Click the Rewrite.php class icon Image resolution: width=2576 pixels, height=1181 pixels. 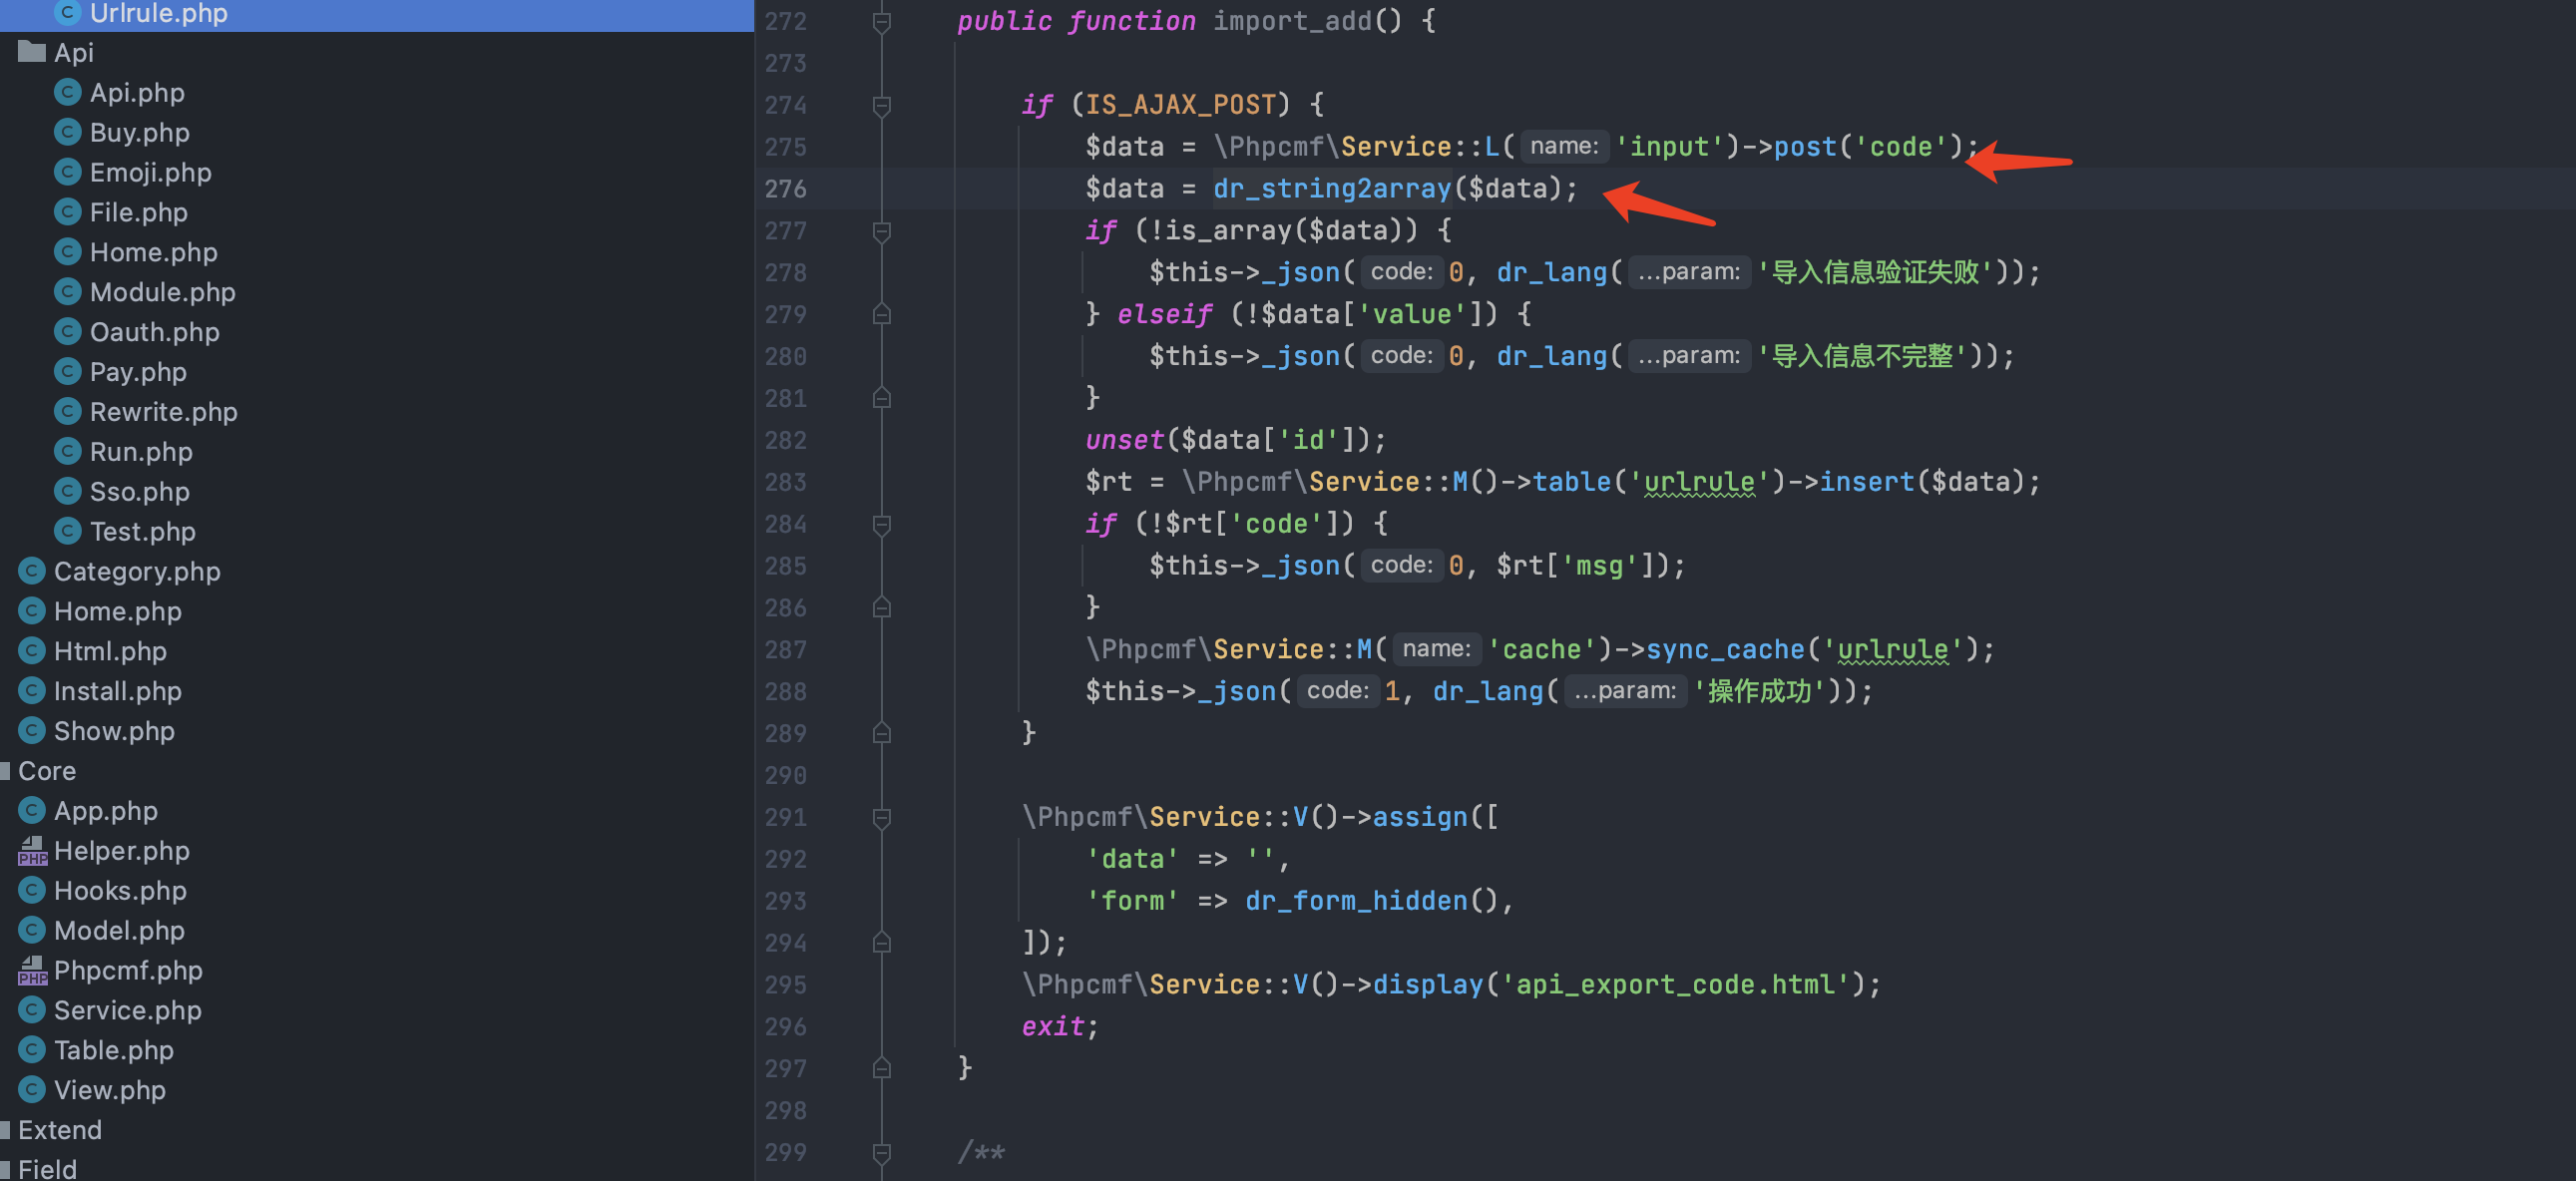[67, 411]
